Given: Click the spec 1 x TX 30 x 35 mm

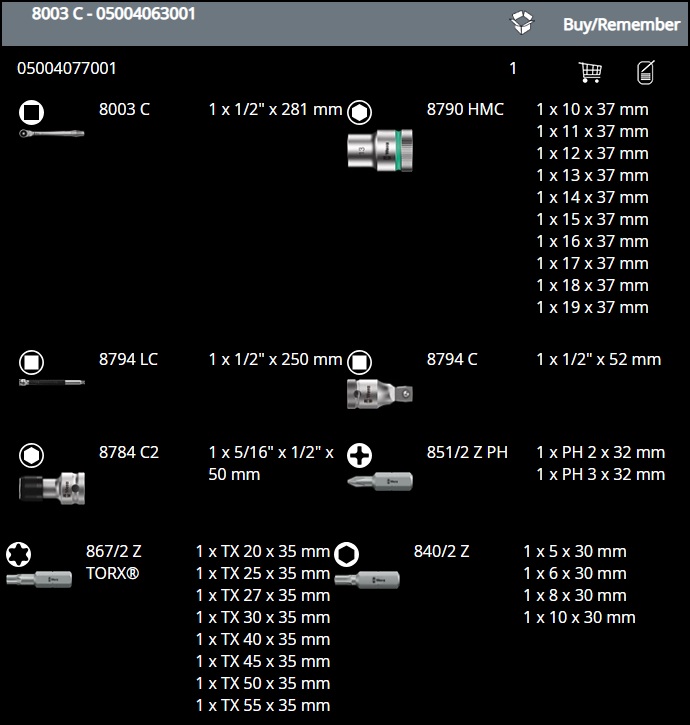Looking at the screenshot, I should click(x=263, y=617).
